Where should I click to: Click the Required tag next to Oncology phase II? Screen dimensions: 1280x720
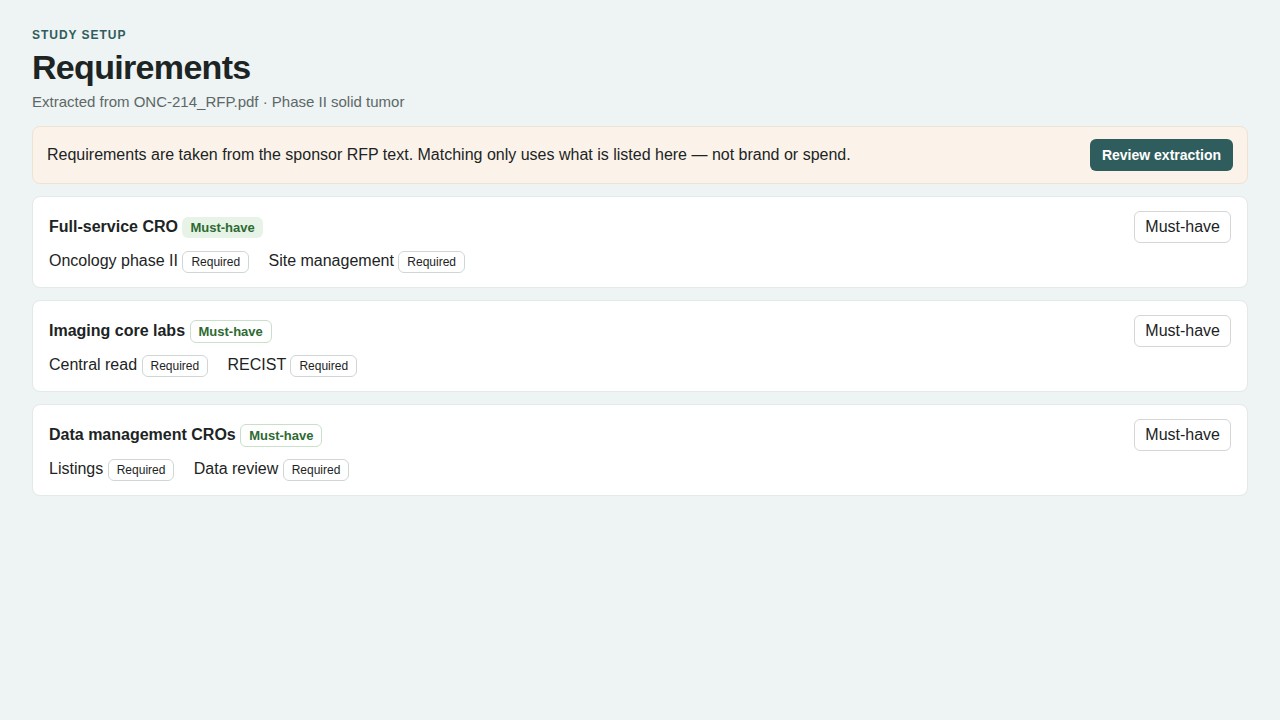216,262
